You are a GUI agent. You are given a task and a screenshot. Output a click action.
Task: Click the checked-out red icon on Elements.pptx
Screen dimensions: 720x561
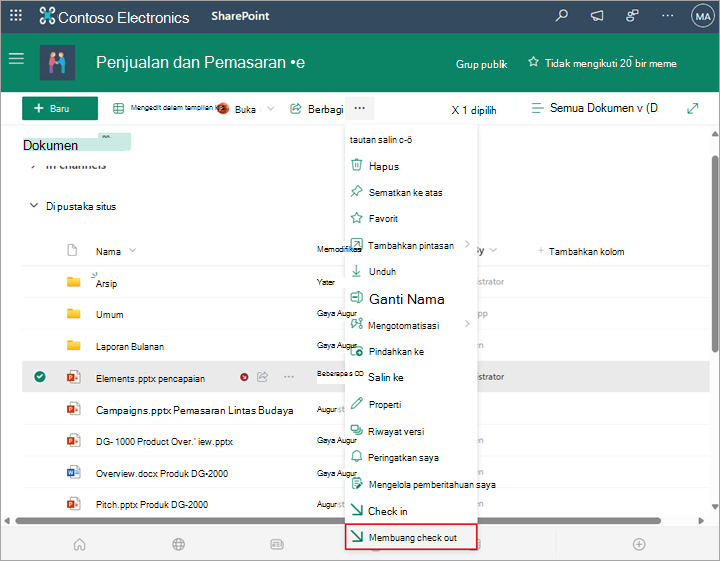tap(244, 377)
